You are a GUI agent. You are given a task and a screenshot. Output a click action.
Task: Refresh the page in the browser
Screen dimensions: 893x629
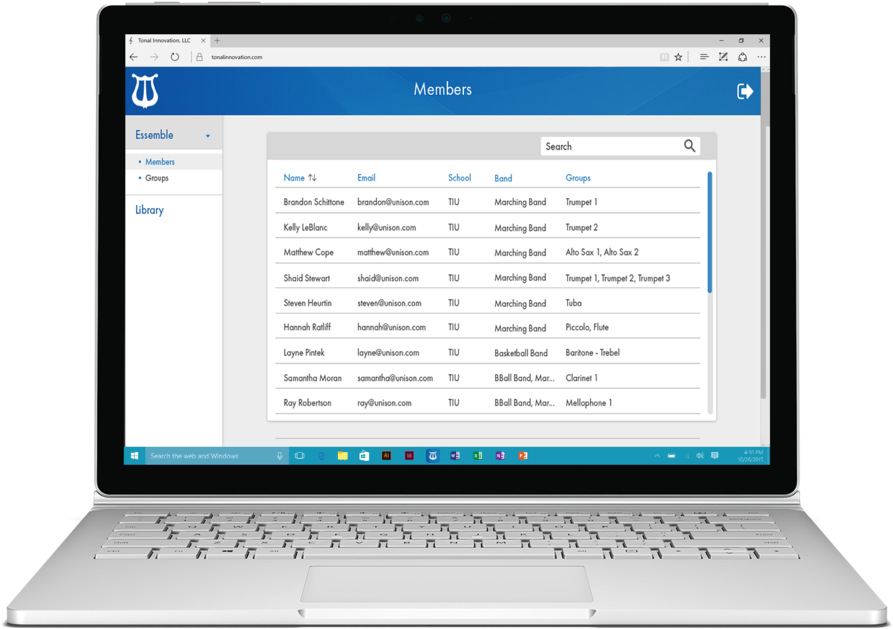pos(175,57)
